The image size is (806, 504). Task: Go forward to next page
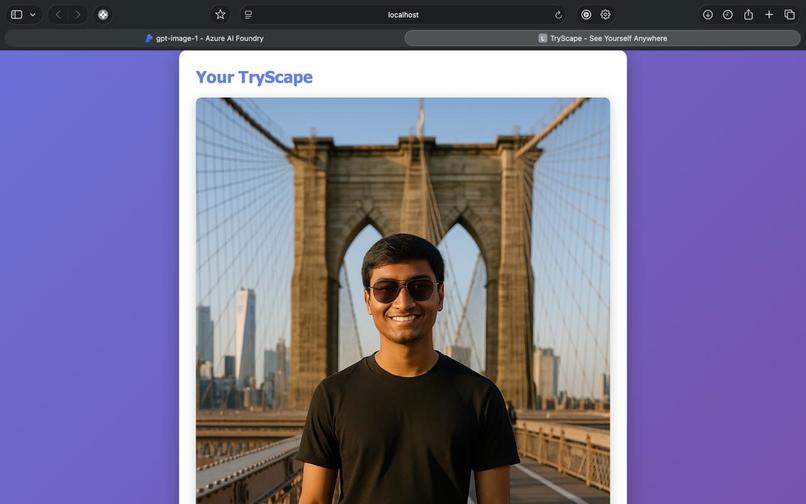point(78,14)
